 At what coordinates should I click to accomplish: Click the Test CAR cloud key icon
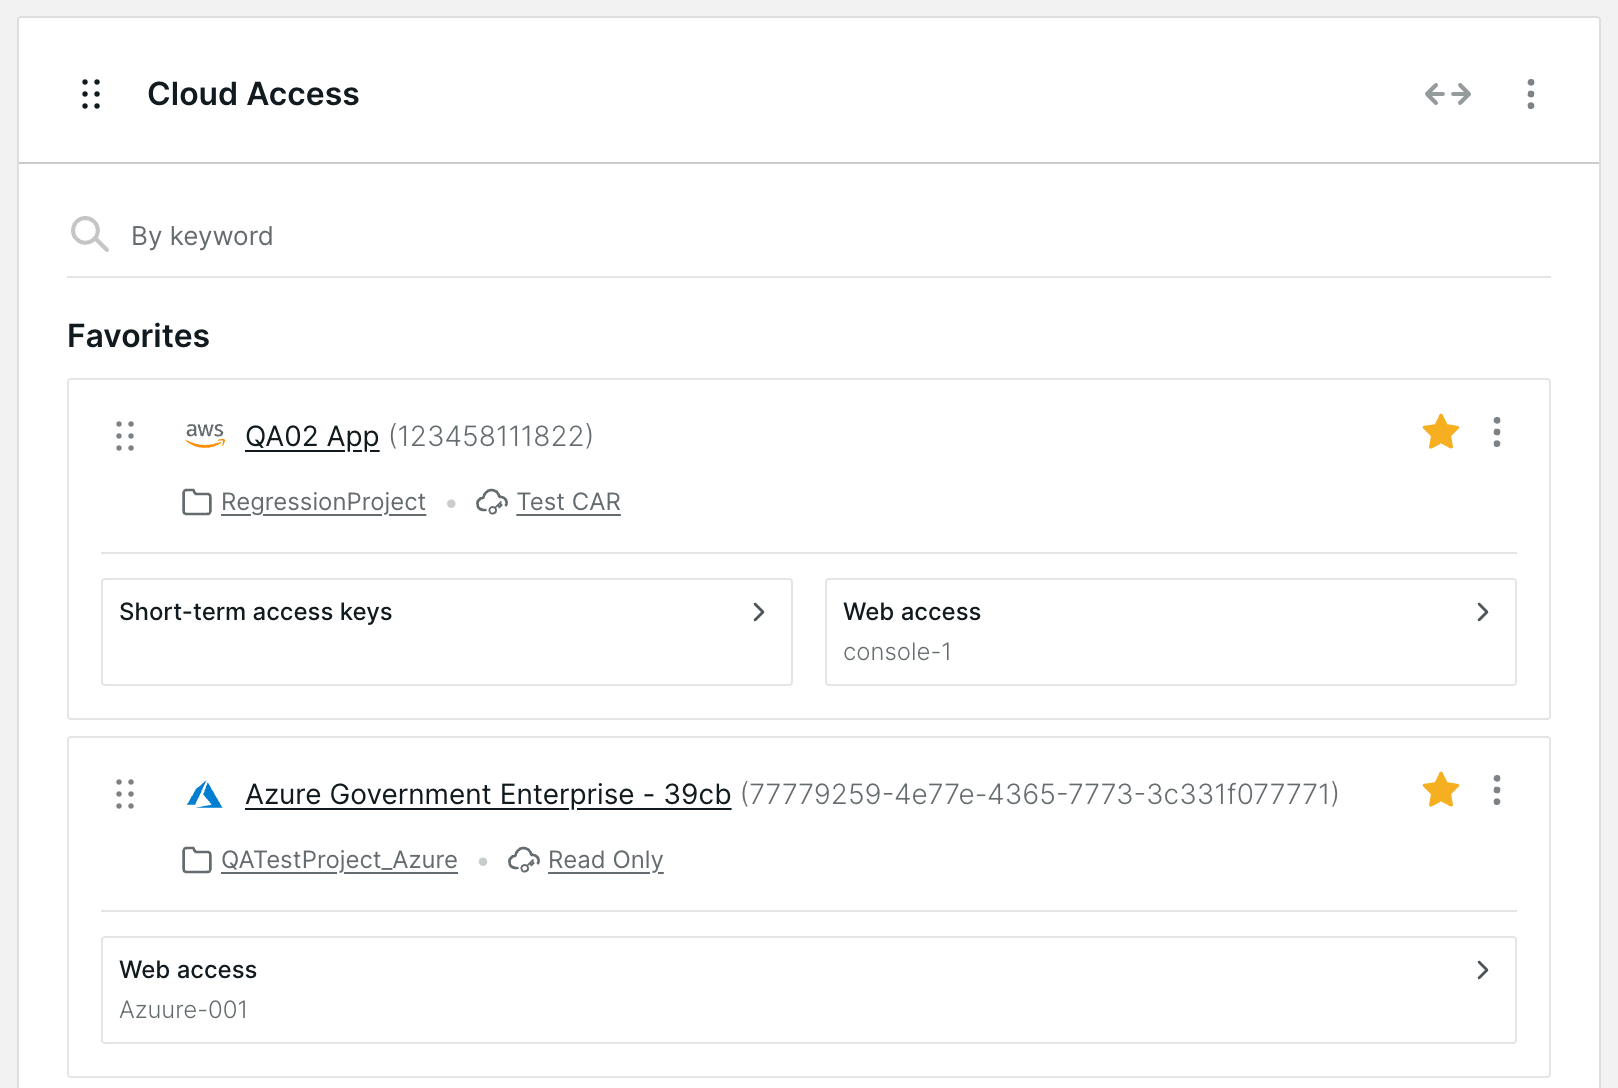coord(492,502)
